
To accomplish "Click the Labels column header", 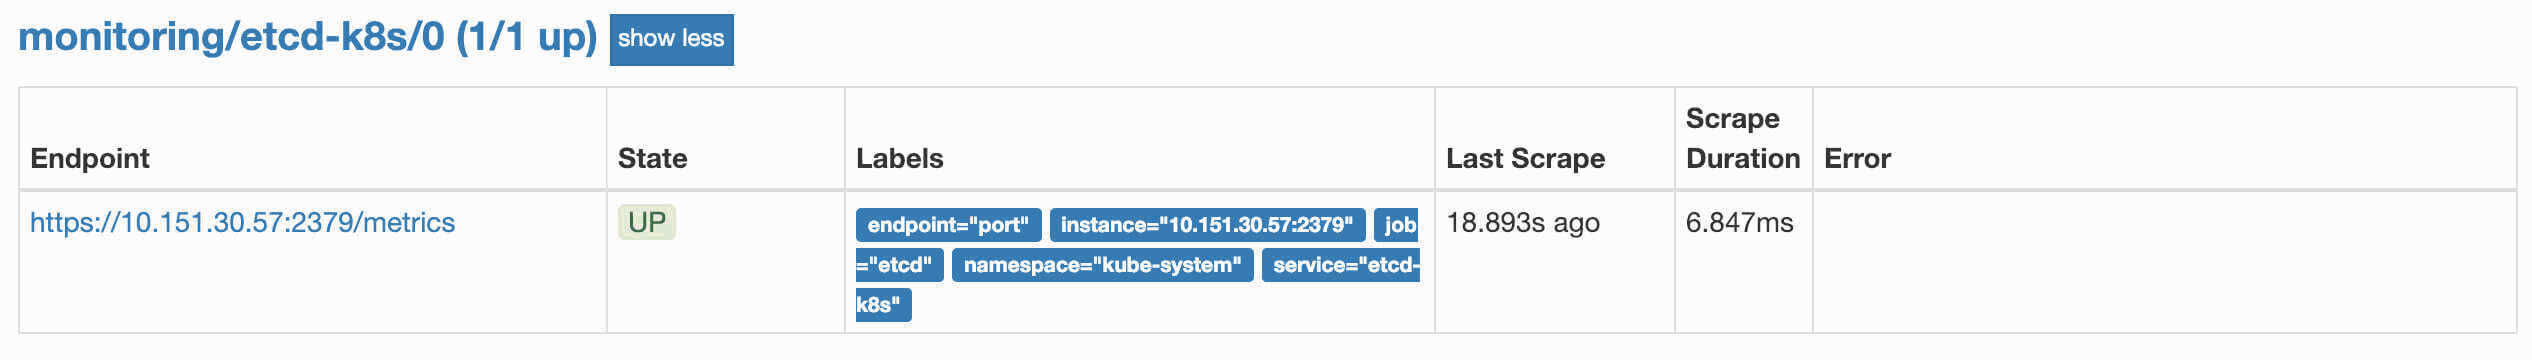I will [899, 158].
